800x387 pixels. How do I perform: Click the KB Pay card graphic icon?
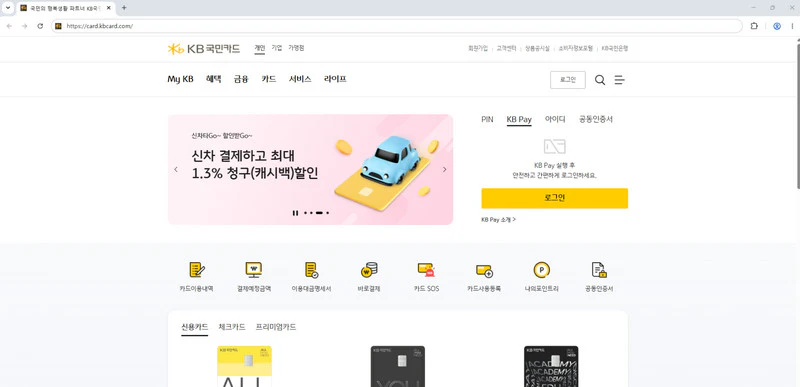click(554, 147)
